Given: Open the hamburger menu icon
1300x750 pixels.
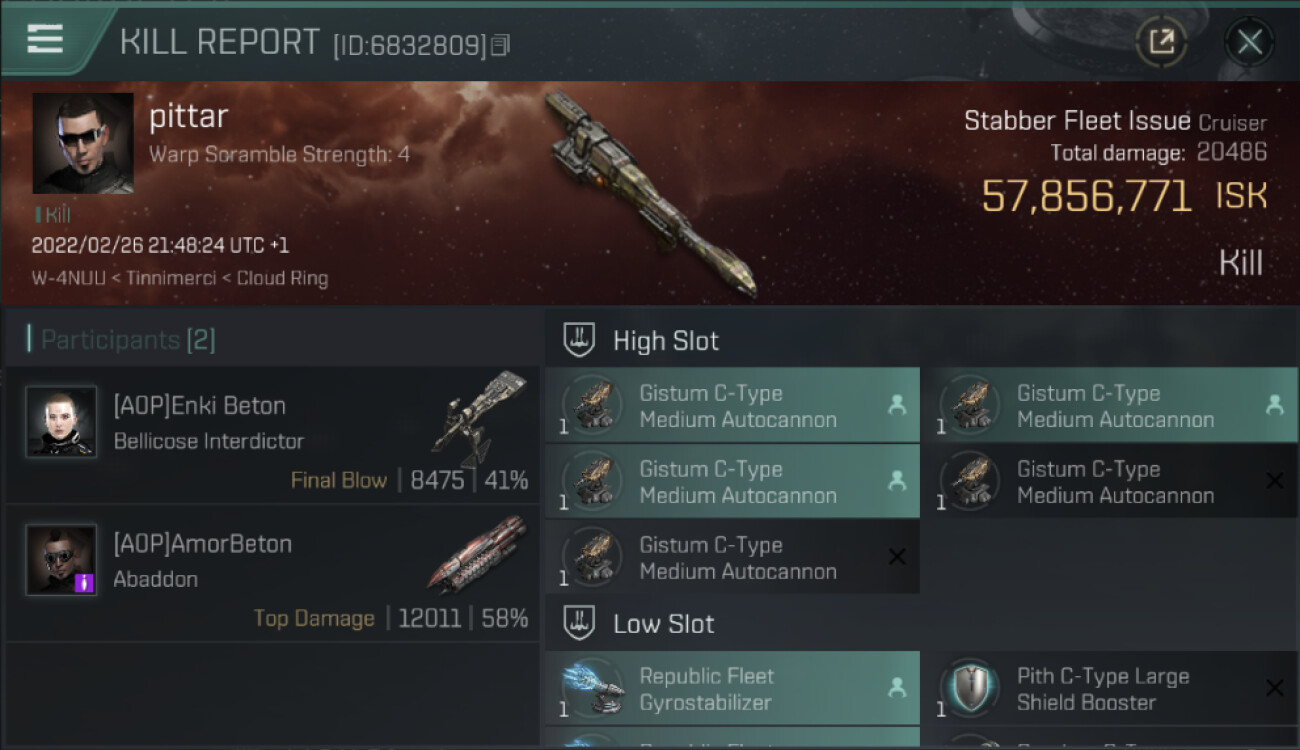Looking at the screenshot, I should (x=45, y=39).
